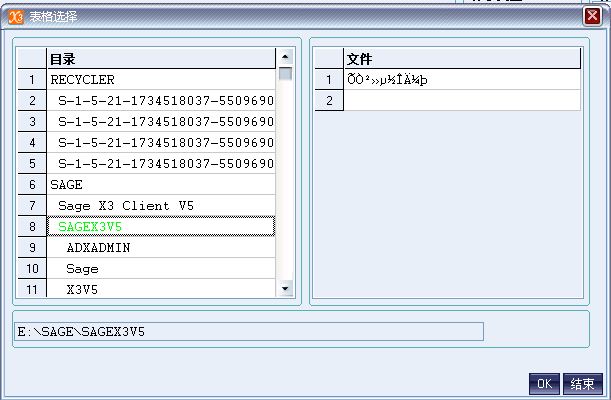Screen dimensions: 611x400
Task: Click the directory list scroll down arrow
Action: [x=285, y=289]
